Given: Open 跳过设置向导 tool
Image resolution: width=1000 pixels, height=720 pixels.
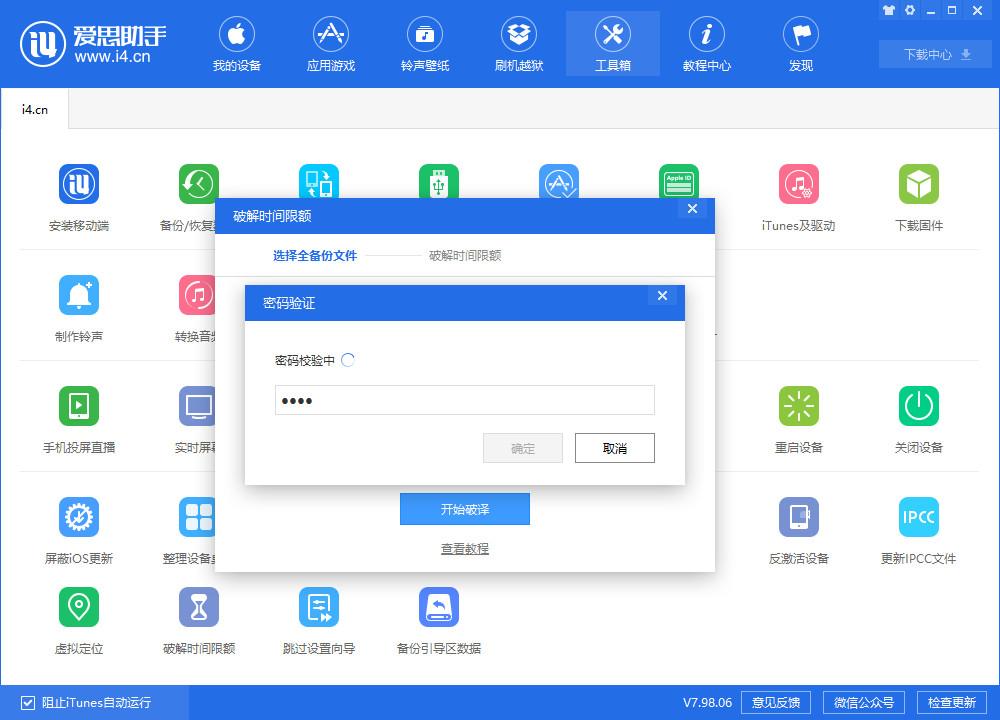Looking at the screenshot, I should click(x=319, y=621).
